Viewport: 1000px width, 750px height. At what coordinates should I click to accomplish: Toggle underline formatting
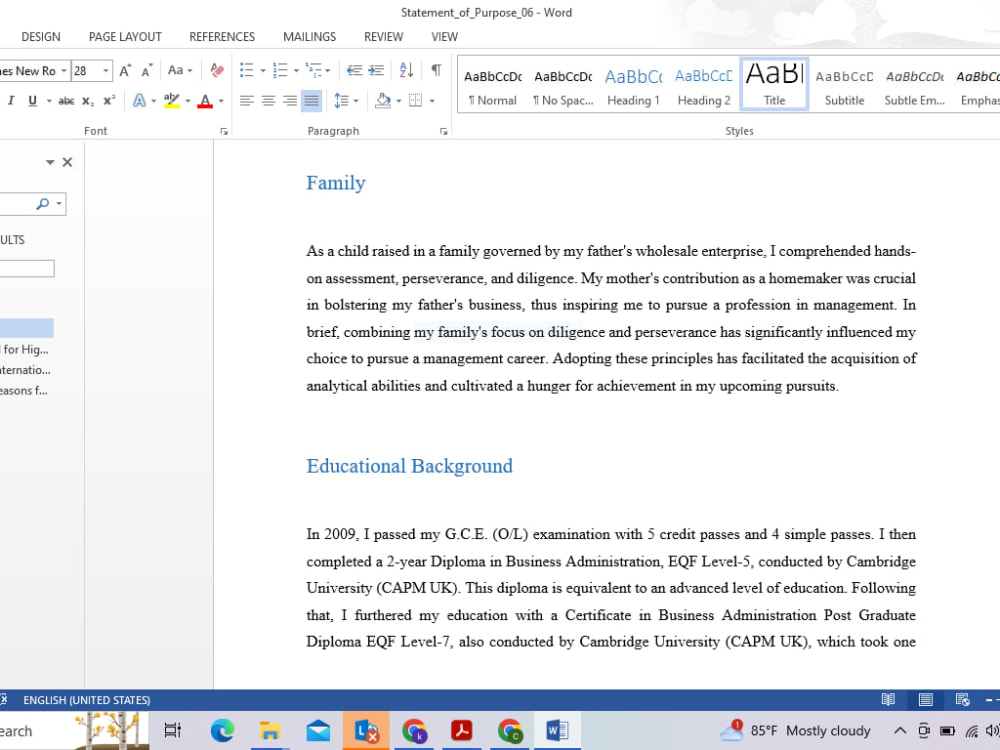click(33, 101)
